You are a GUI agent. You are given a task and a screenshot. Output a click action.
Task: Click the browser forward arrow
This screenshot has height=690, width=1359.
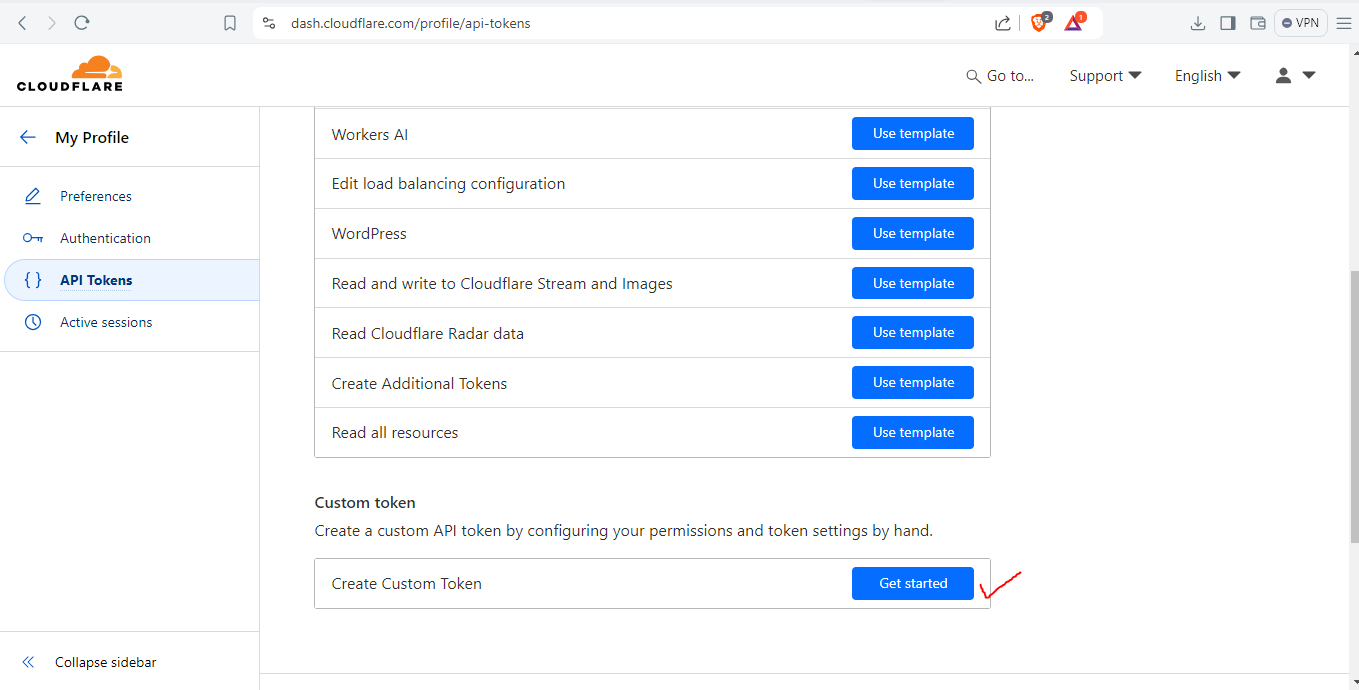[52, 23]
